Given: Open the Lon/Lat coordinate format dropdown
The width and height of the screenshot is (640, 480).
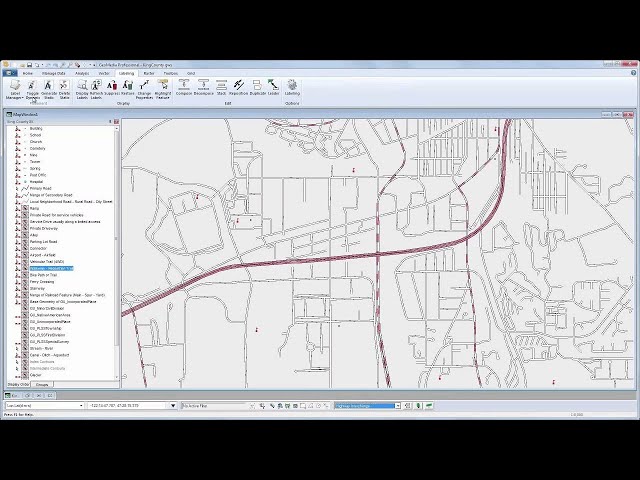Looking at the screenshot, I should [x=44, y=406].
